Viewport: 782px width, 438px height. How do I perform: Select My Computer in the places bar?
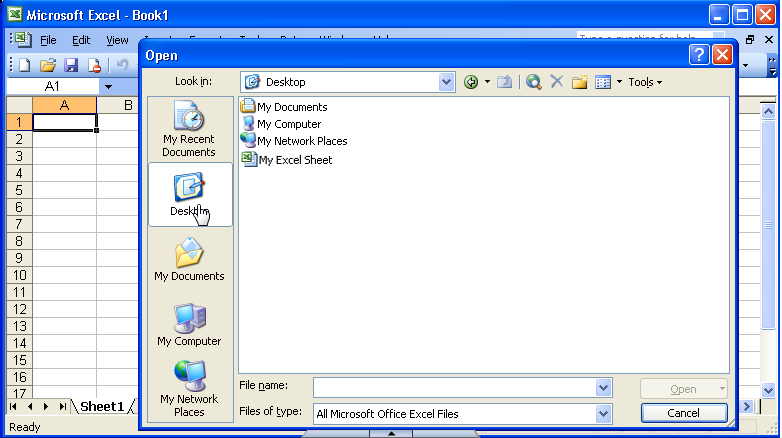coord(189,324)
